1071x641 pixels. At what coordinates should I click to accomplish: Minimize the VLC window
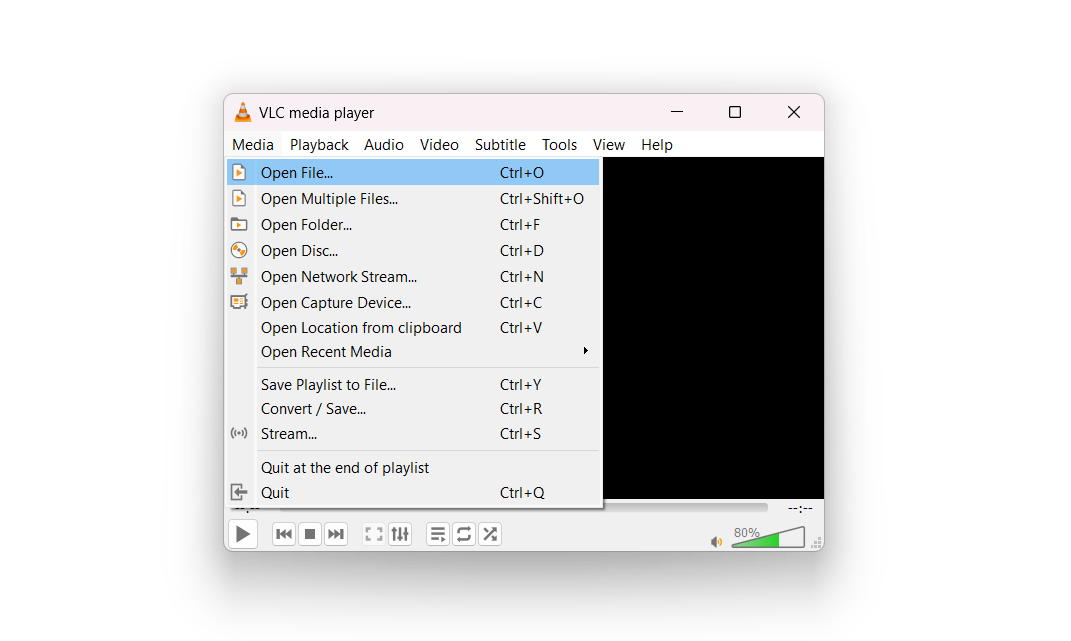[677, 111]
